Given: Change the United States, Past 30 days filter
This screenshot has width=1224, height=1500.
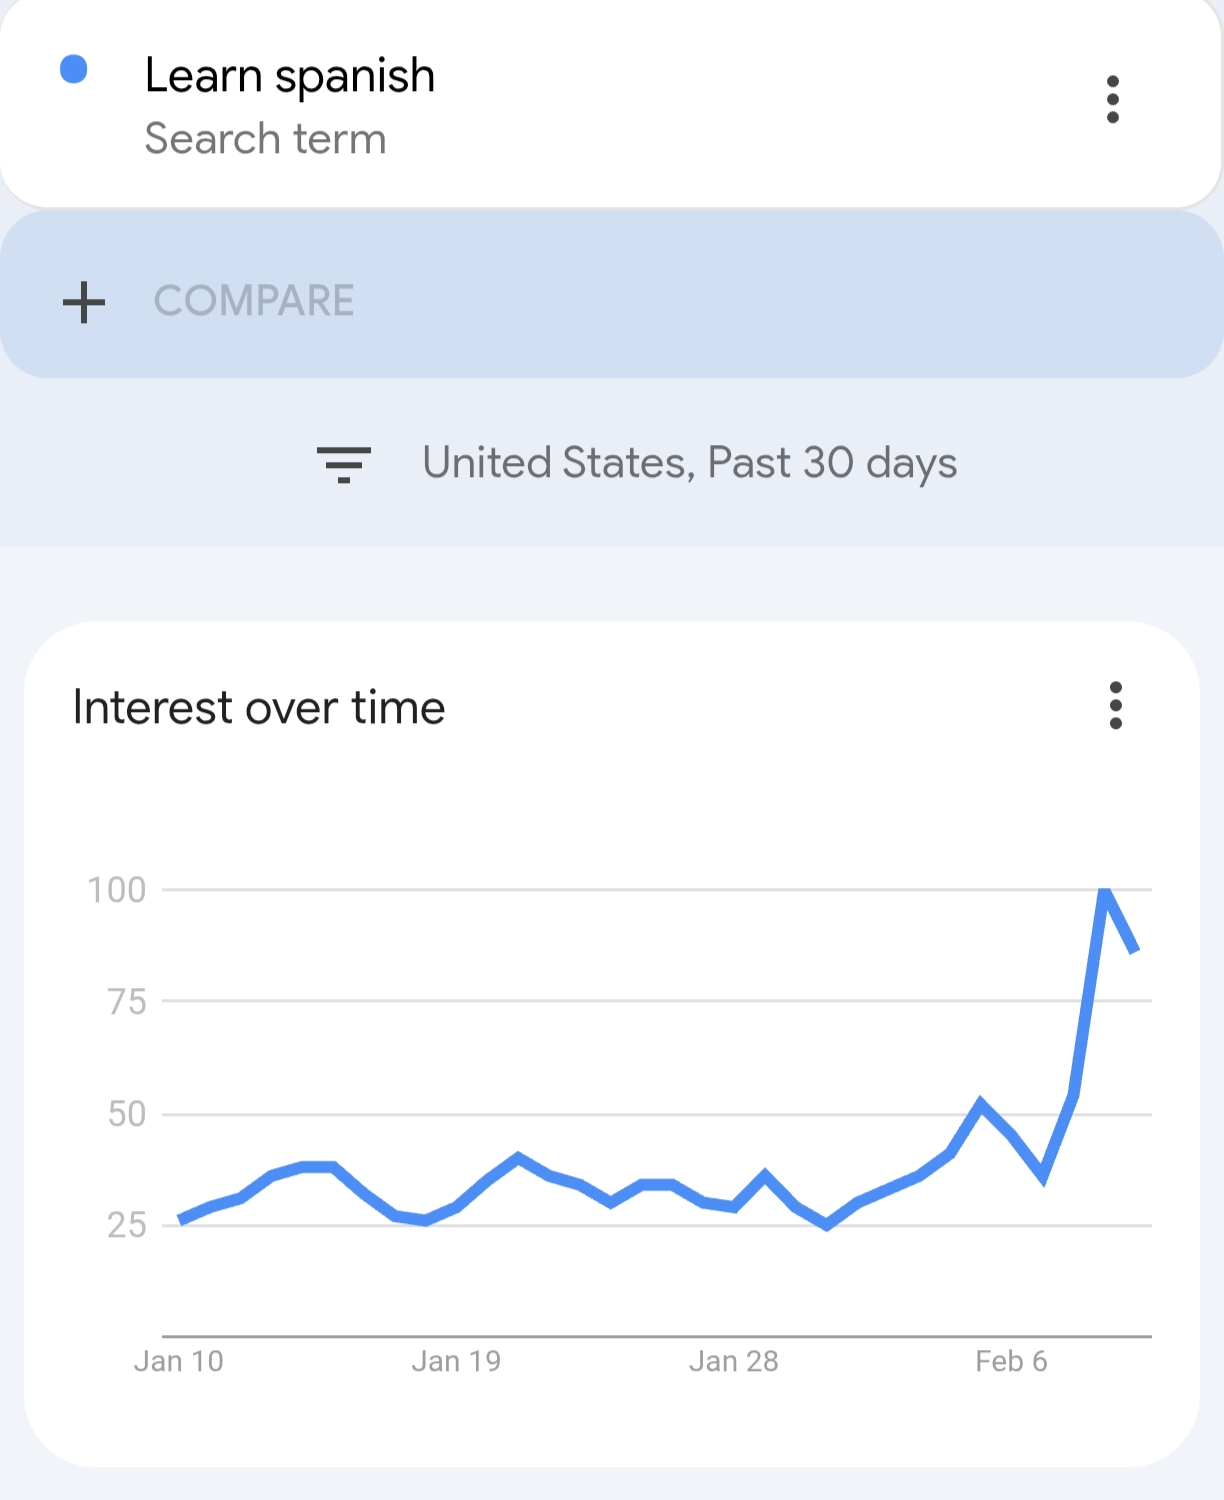Looking at the screenshot, I should point(689,463).
